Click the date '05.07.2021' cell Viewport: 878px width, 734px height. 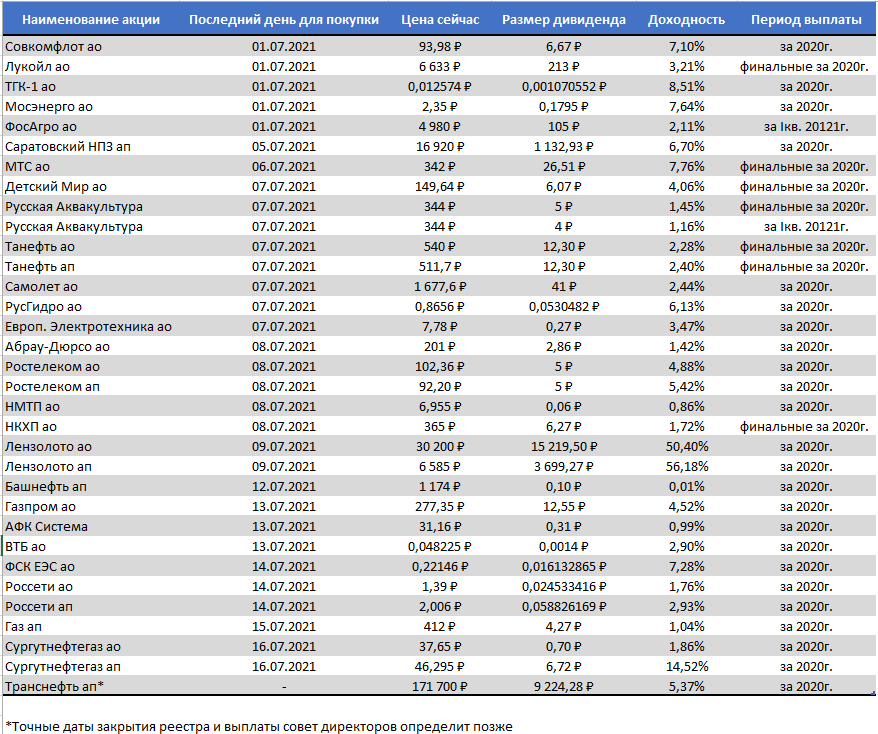pyautogui.click(x=284, y=147)
